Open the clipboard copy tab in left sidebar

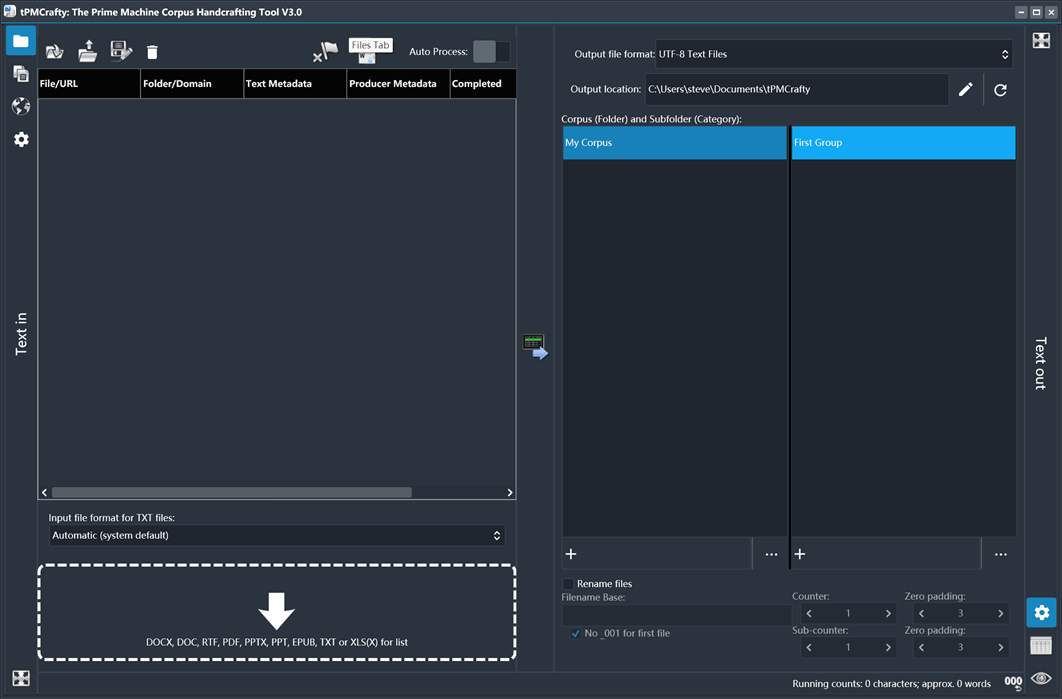pyautogui.click(x=21, y=74)
